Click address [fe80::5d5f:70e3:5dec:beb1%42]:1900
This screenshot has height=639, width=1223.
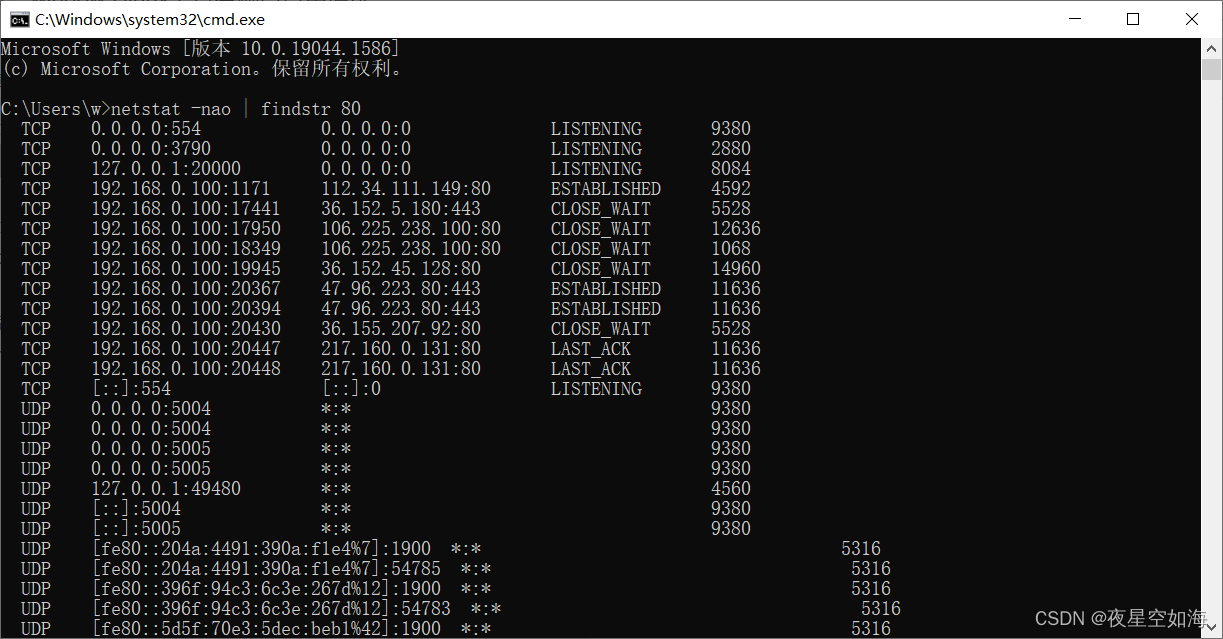266,629
